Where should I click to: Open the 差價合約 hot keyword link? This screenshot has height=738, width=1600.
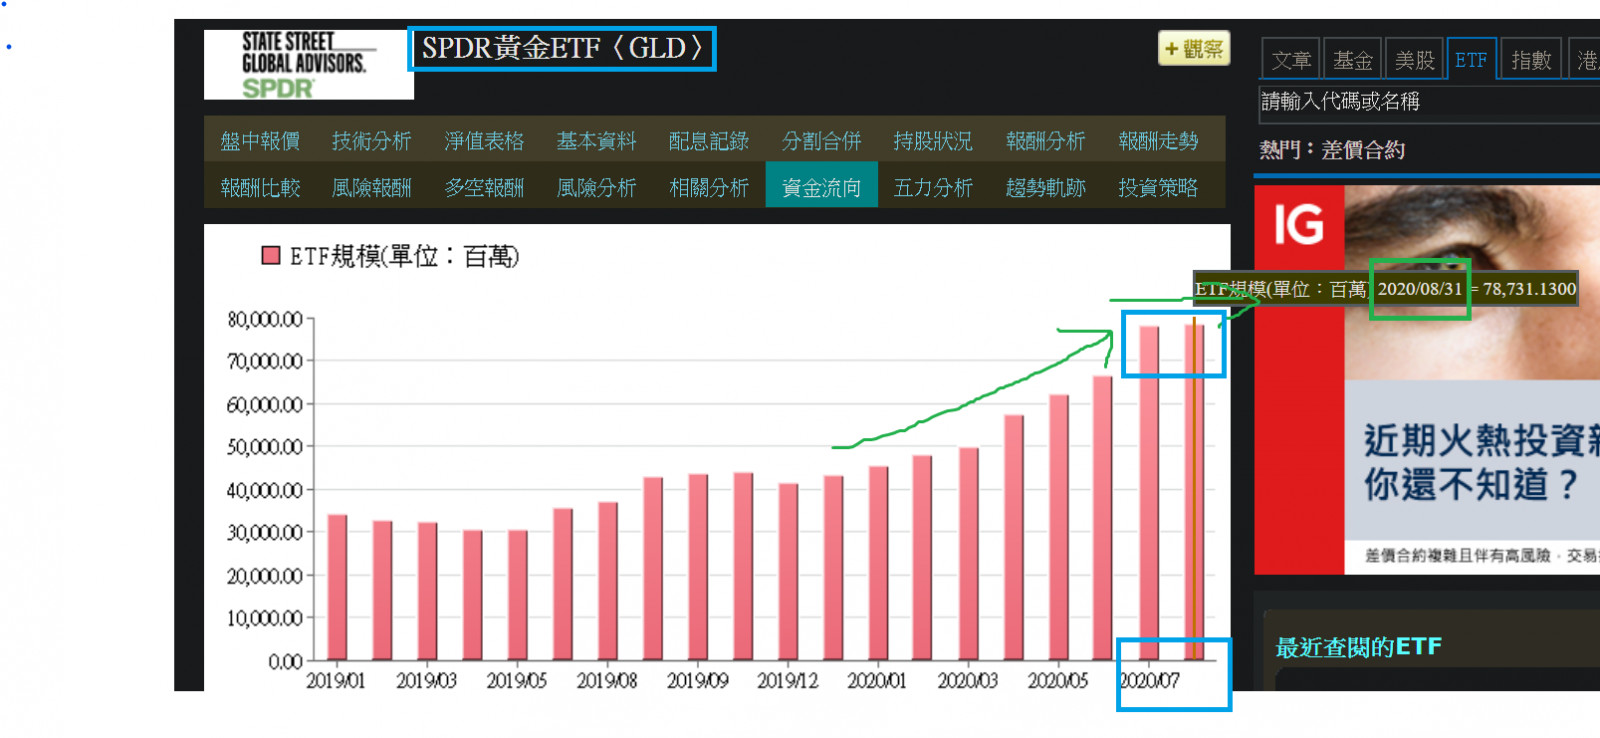1363,150
